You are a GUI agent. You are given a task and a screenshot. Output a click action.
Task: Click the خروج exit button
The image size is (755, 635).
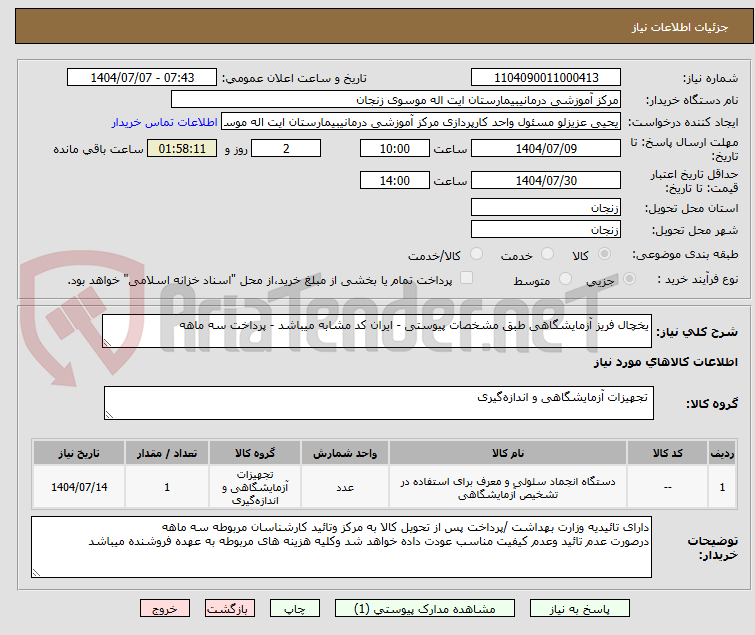coord(165,609)
